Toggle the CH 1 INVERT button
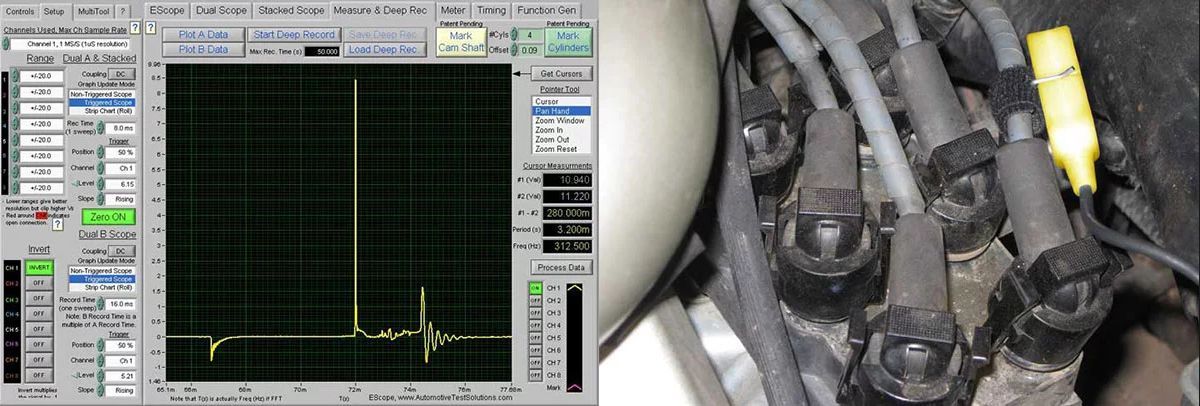Viewport: 1200px width, 406px height. (39, 267)
